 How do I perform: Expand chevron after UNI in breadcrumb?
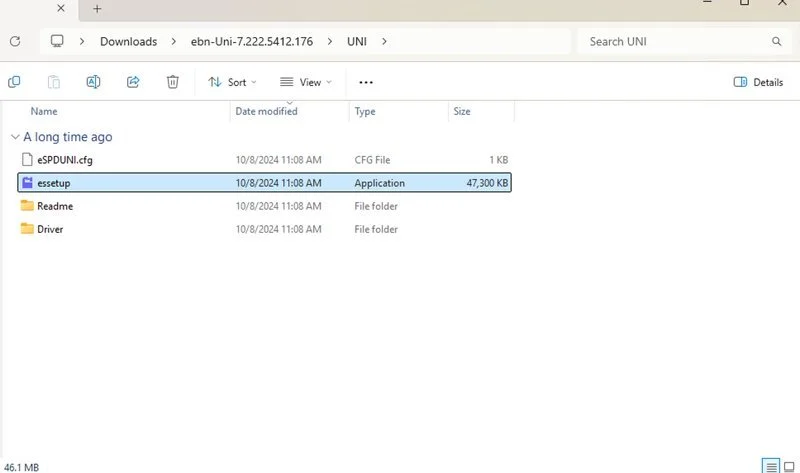pos(384,41)
